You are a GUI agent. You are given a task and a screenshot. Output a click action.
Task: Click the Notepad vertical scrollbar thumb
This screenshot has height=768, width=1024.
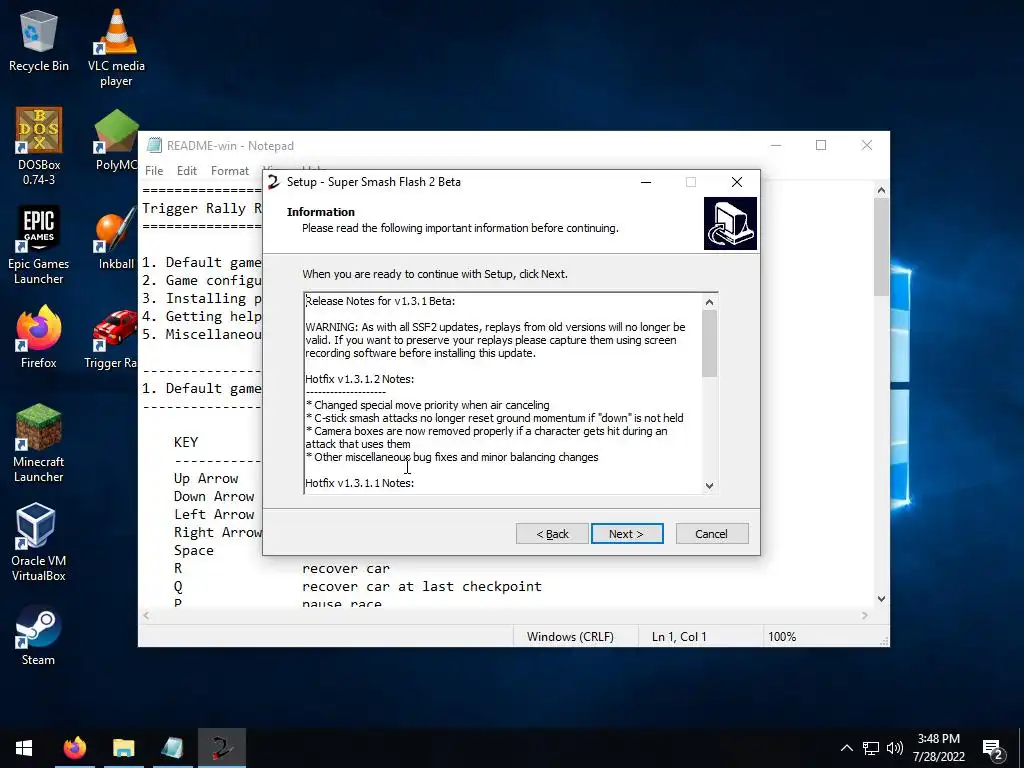882,247
